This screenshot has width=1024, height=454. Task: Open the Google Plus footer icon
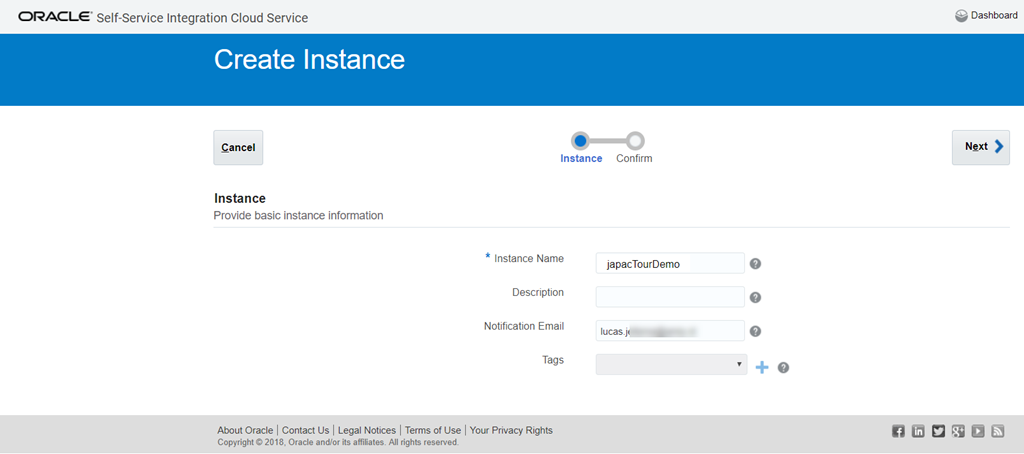point(958,431)
